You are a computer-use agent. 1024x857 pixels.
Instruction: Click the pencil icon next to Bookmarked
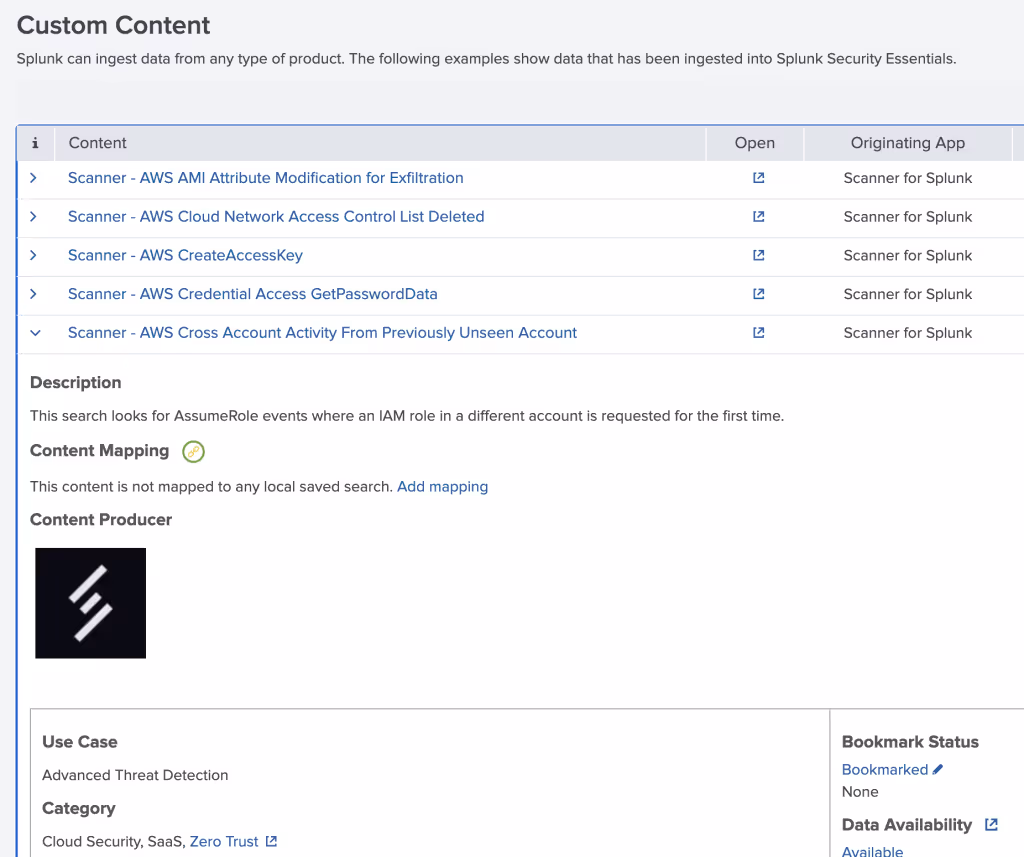[934, 769]
